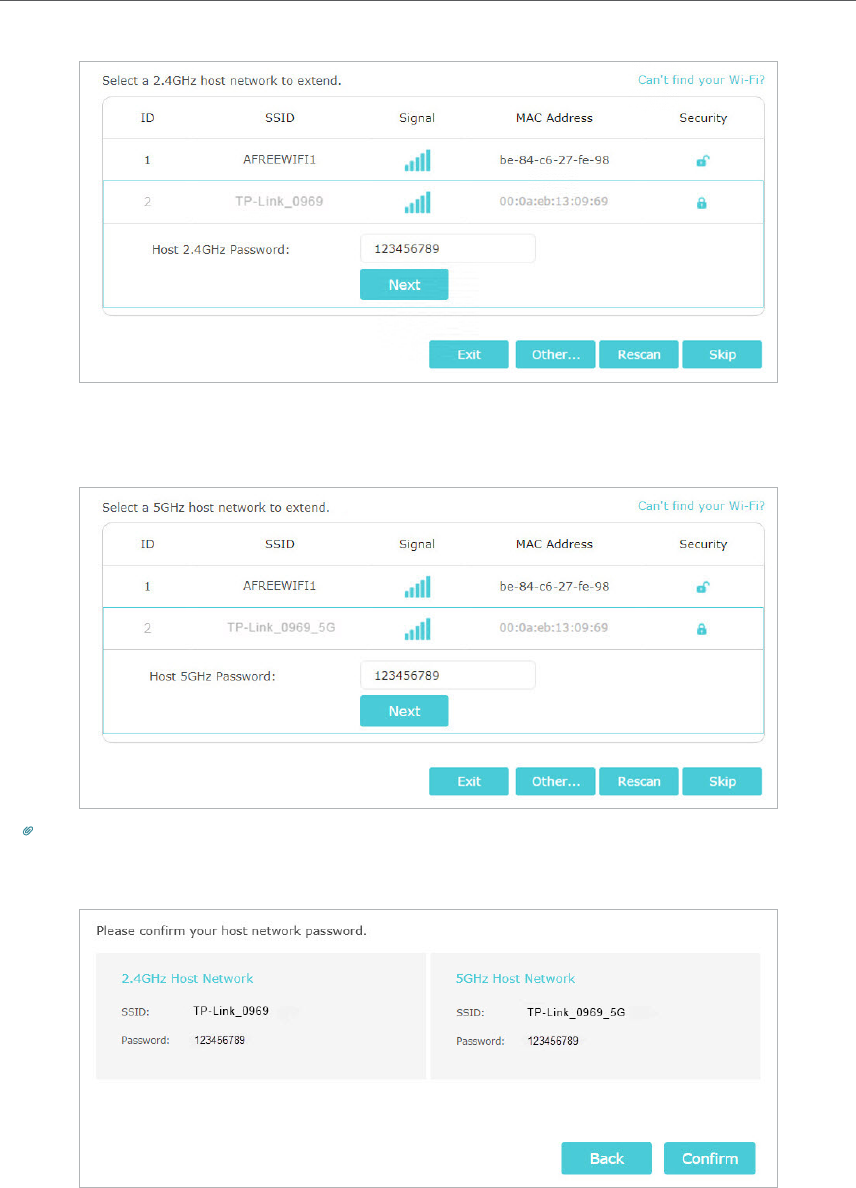Click Security column header in 5GHz table
Viewport: 856px width, 1188px height.
[703, 545]
